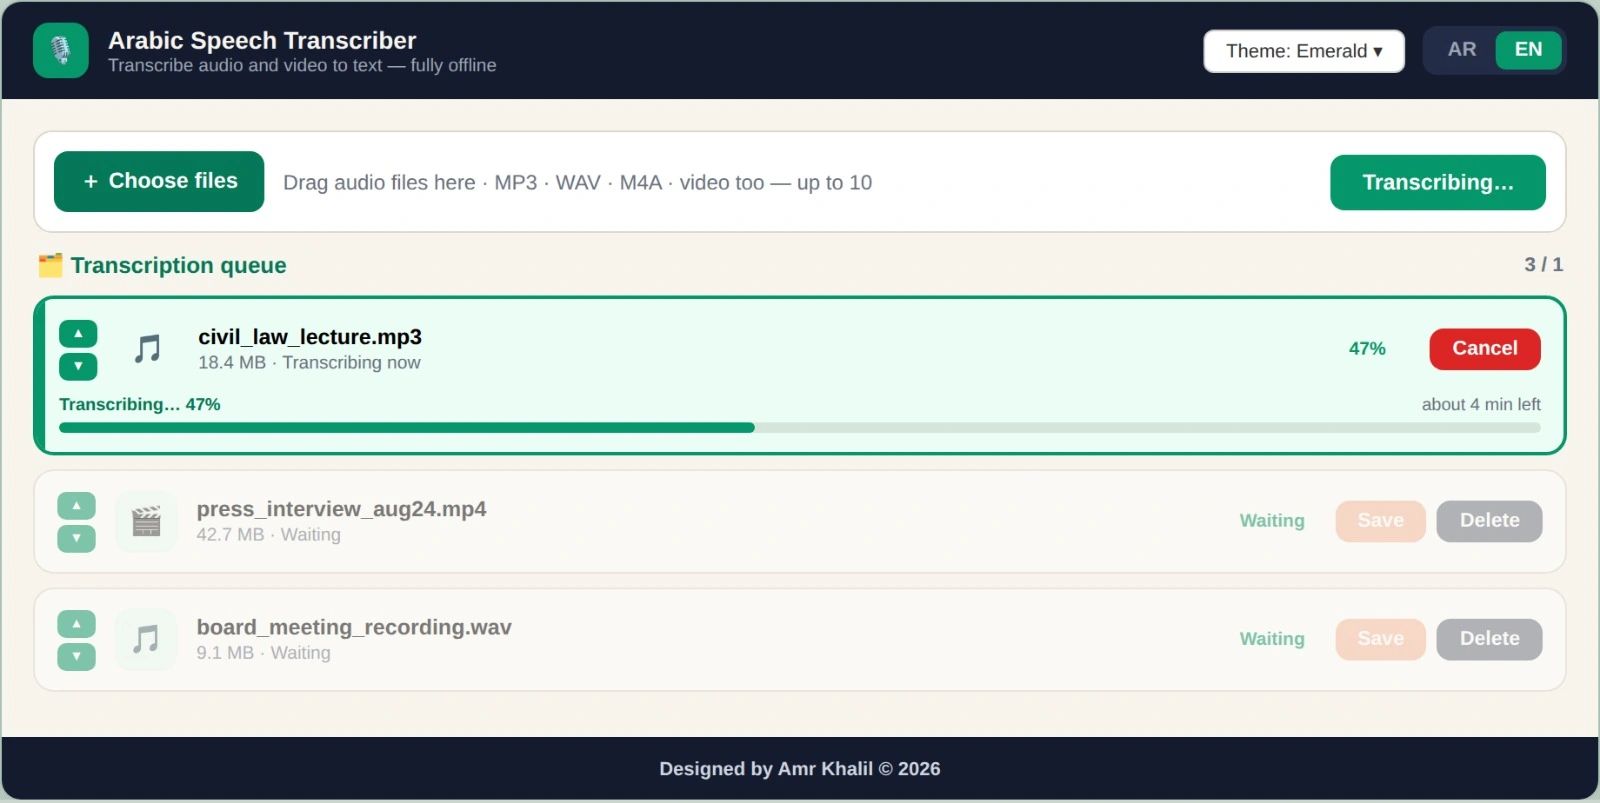Move civil_law_lecture.mp3 down in queue
The height and width of the screenshot is (803, 1600).
[x=78, y=367]
